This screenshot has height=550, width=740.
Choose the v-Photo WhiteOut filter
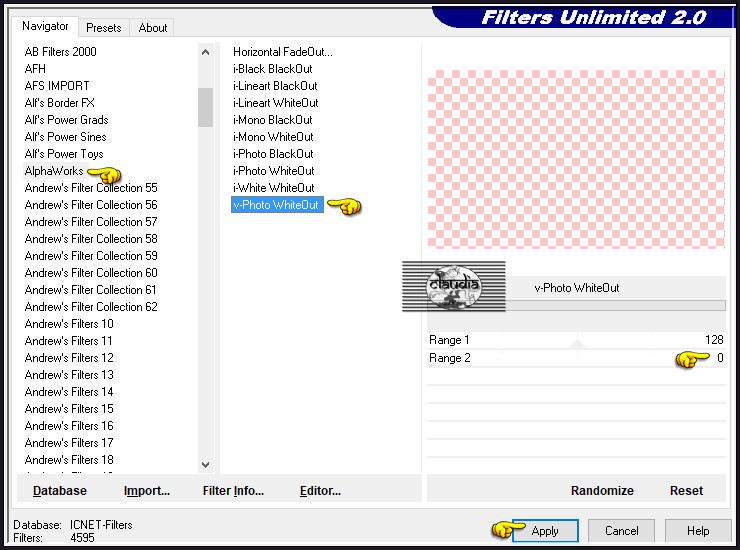[x=277, y=205]
